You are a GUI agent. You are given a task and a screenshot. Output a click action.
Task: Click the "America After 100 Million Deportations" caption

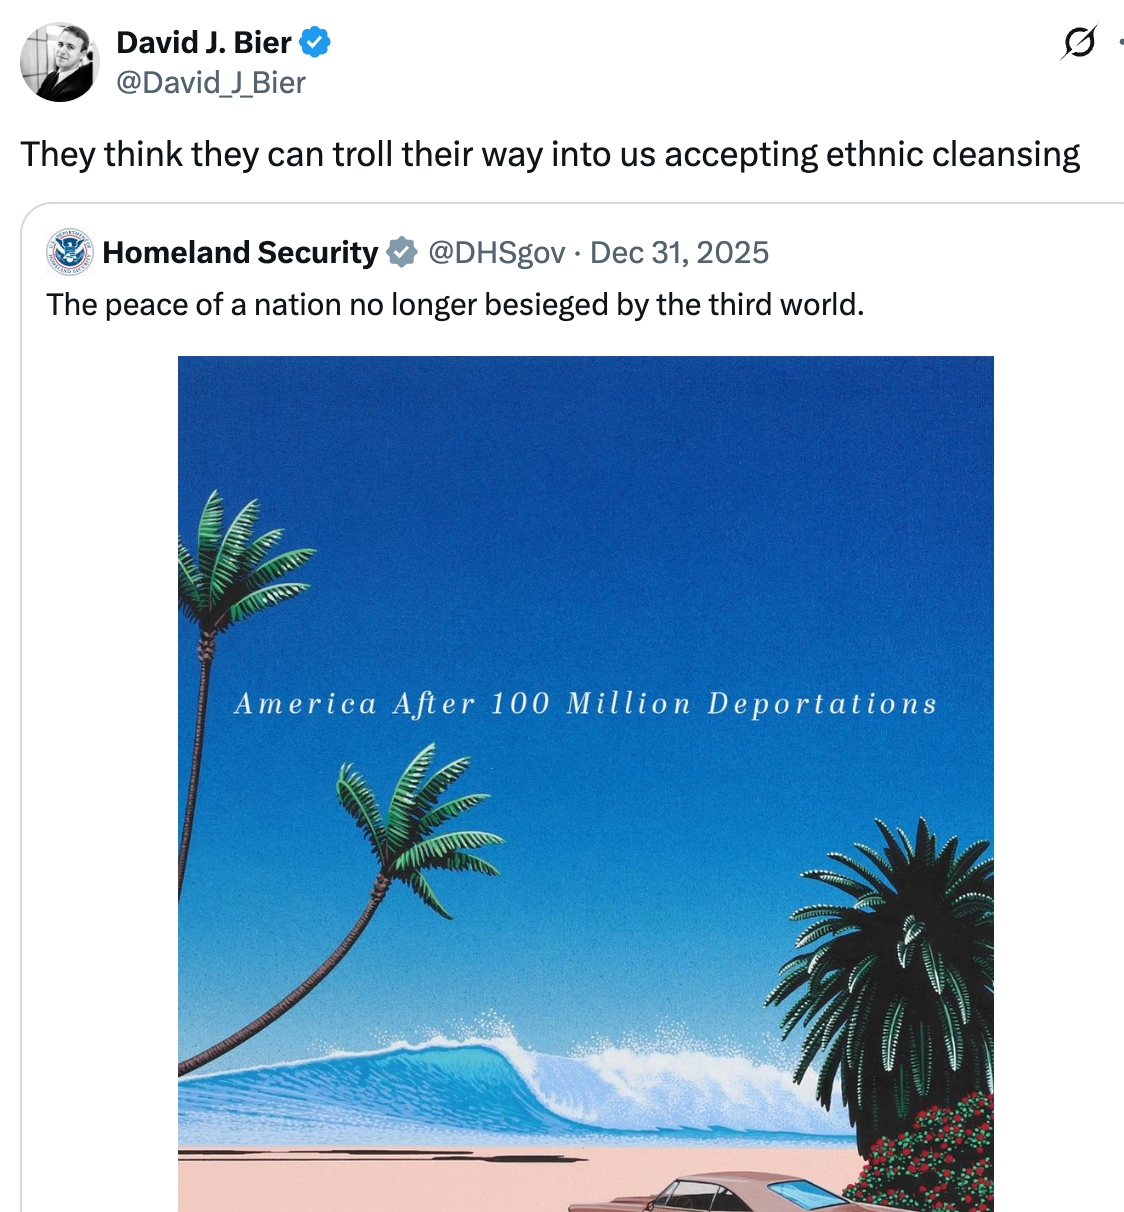point(585,704)
